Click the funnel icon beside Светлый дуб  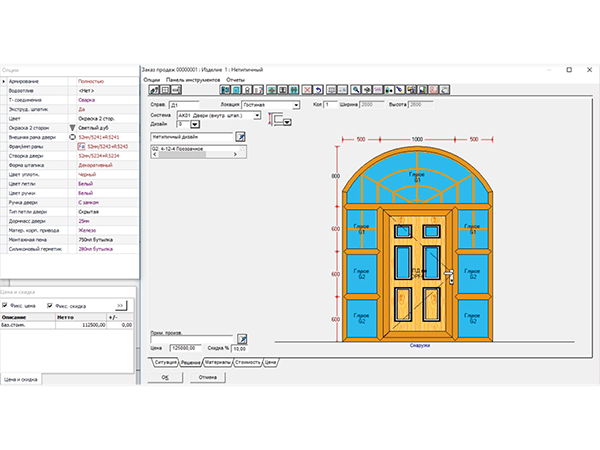(72, 129)
